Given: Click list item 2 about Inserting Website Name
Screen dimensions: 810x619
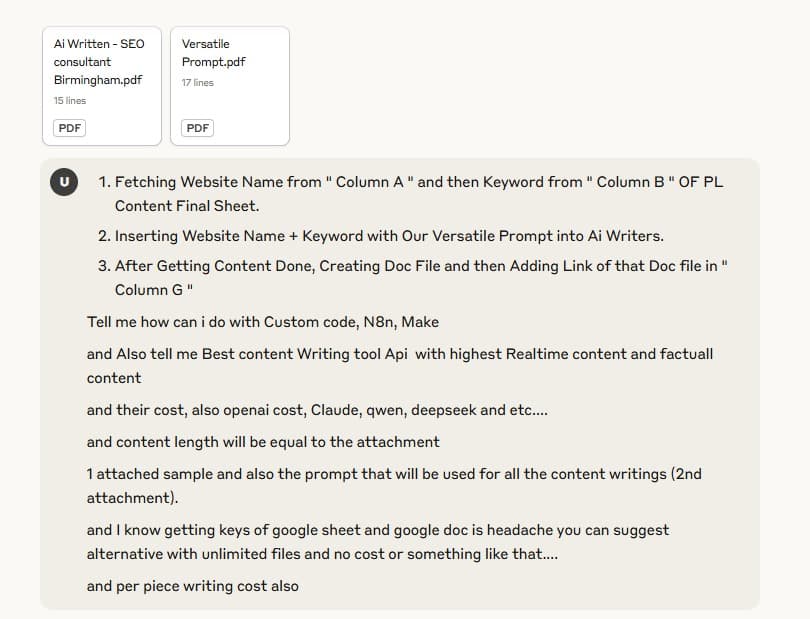Looking at the screenshot, I should point(381,236).
